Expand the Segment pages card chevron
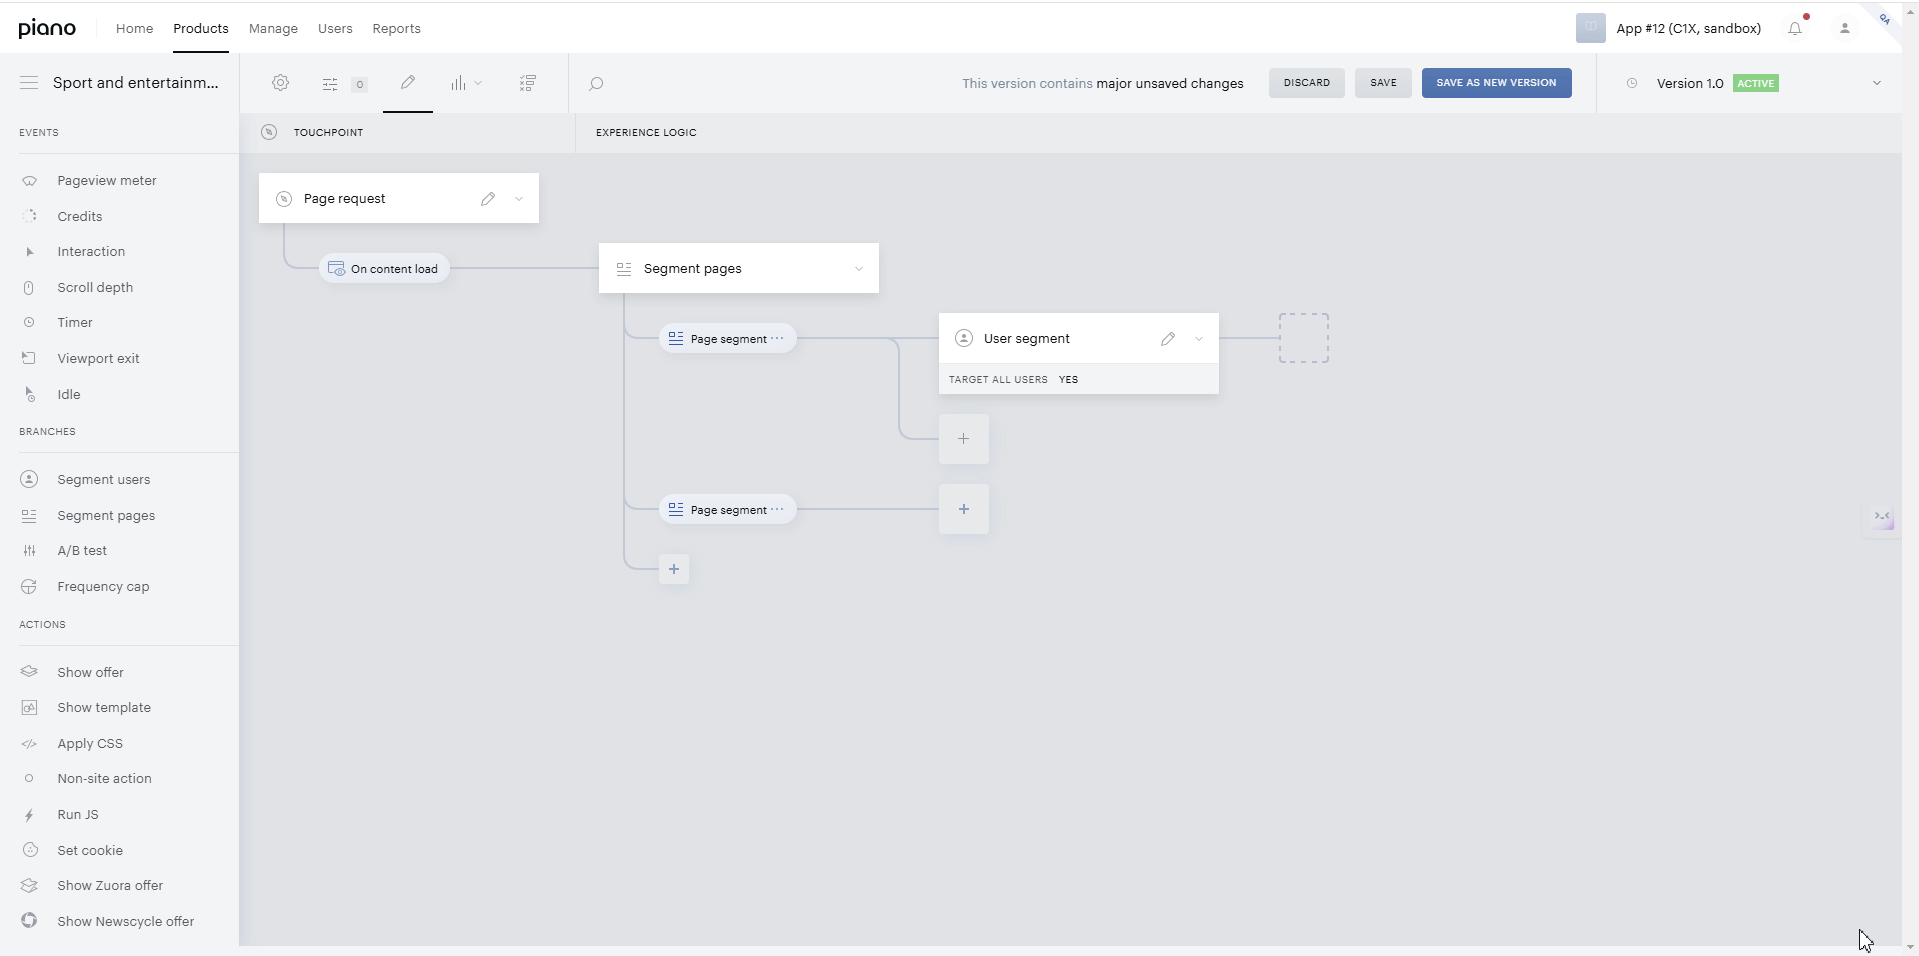 (859, 269)
